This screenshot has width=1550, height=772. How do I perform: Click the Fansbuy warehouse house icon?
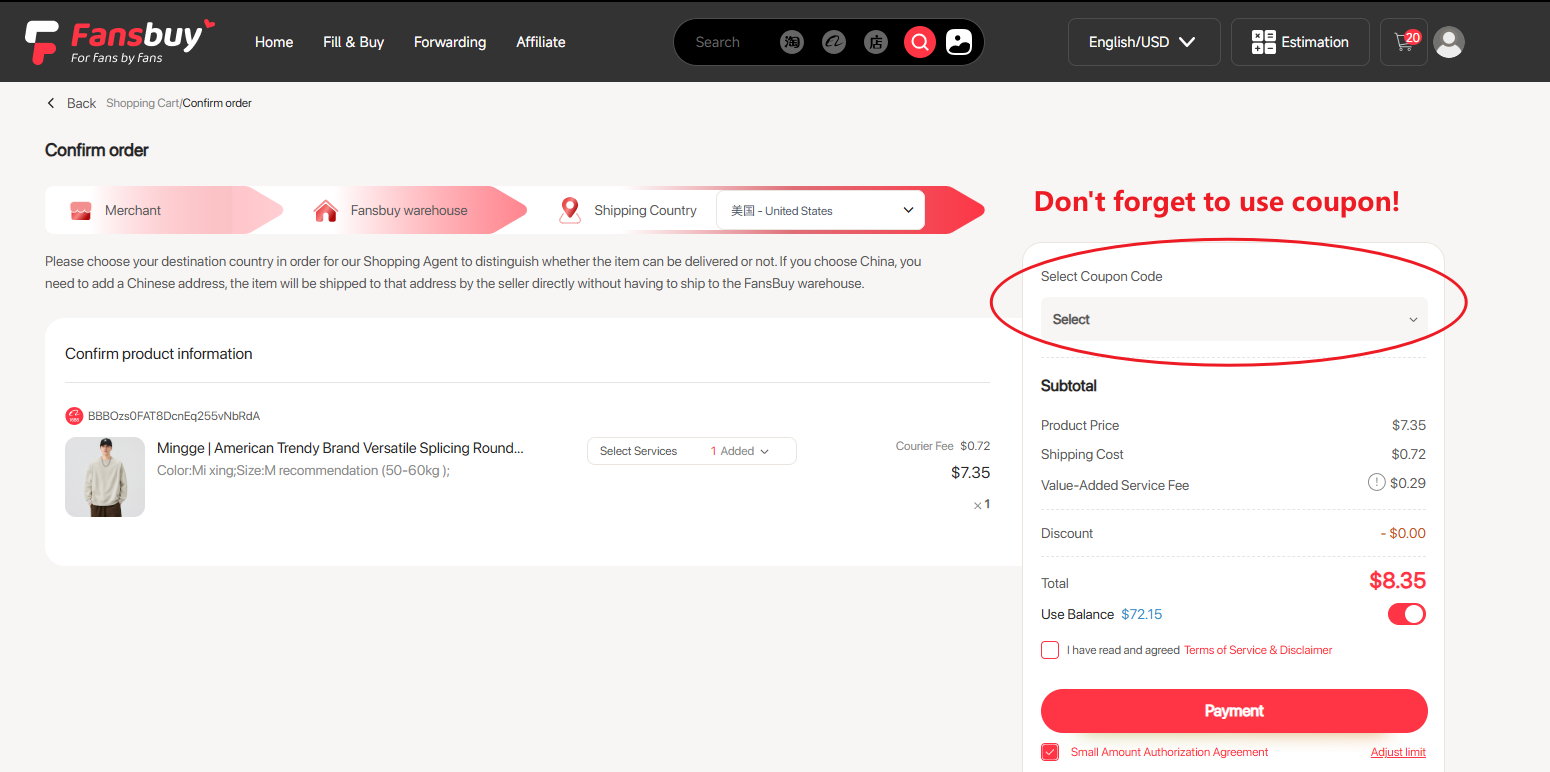click(x=325, y=210)
